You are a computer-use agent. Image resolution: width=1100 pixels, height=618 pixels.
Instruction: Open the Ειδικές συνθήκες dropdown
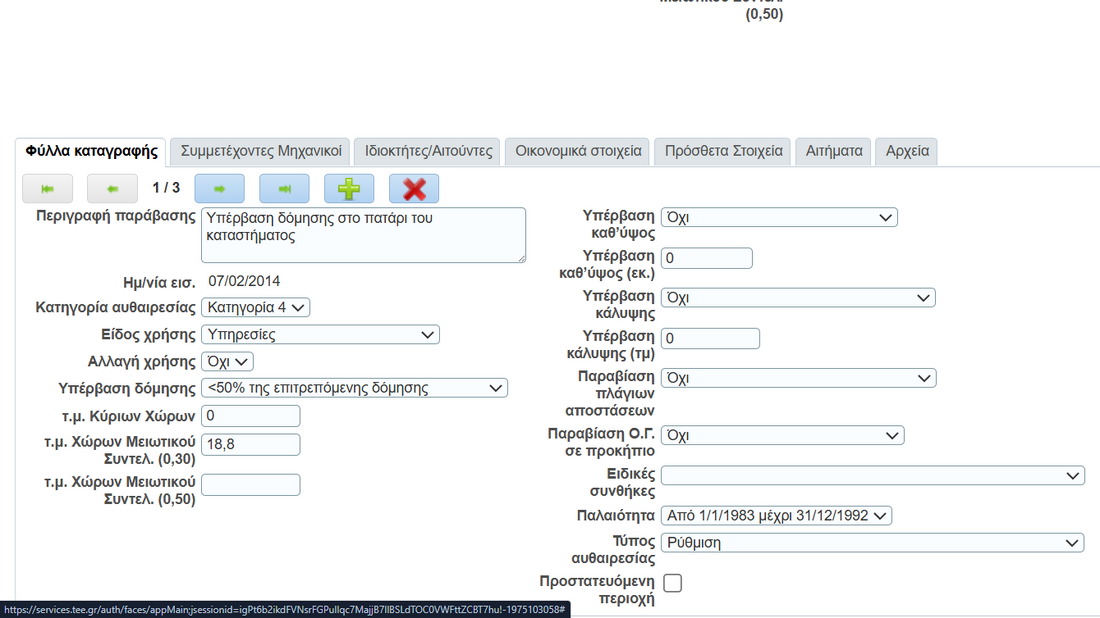[872, 476]
